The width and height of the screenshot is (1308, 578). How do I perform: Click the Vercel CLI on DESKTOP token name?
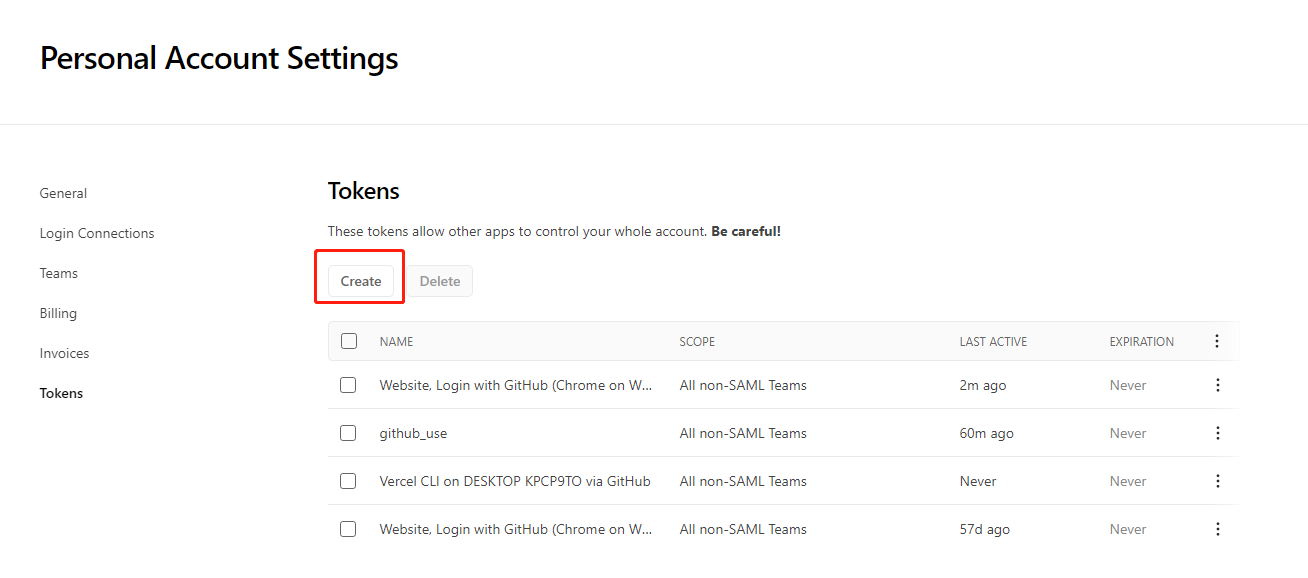(x=515, y=481)
